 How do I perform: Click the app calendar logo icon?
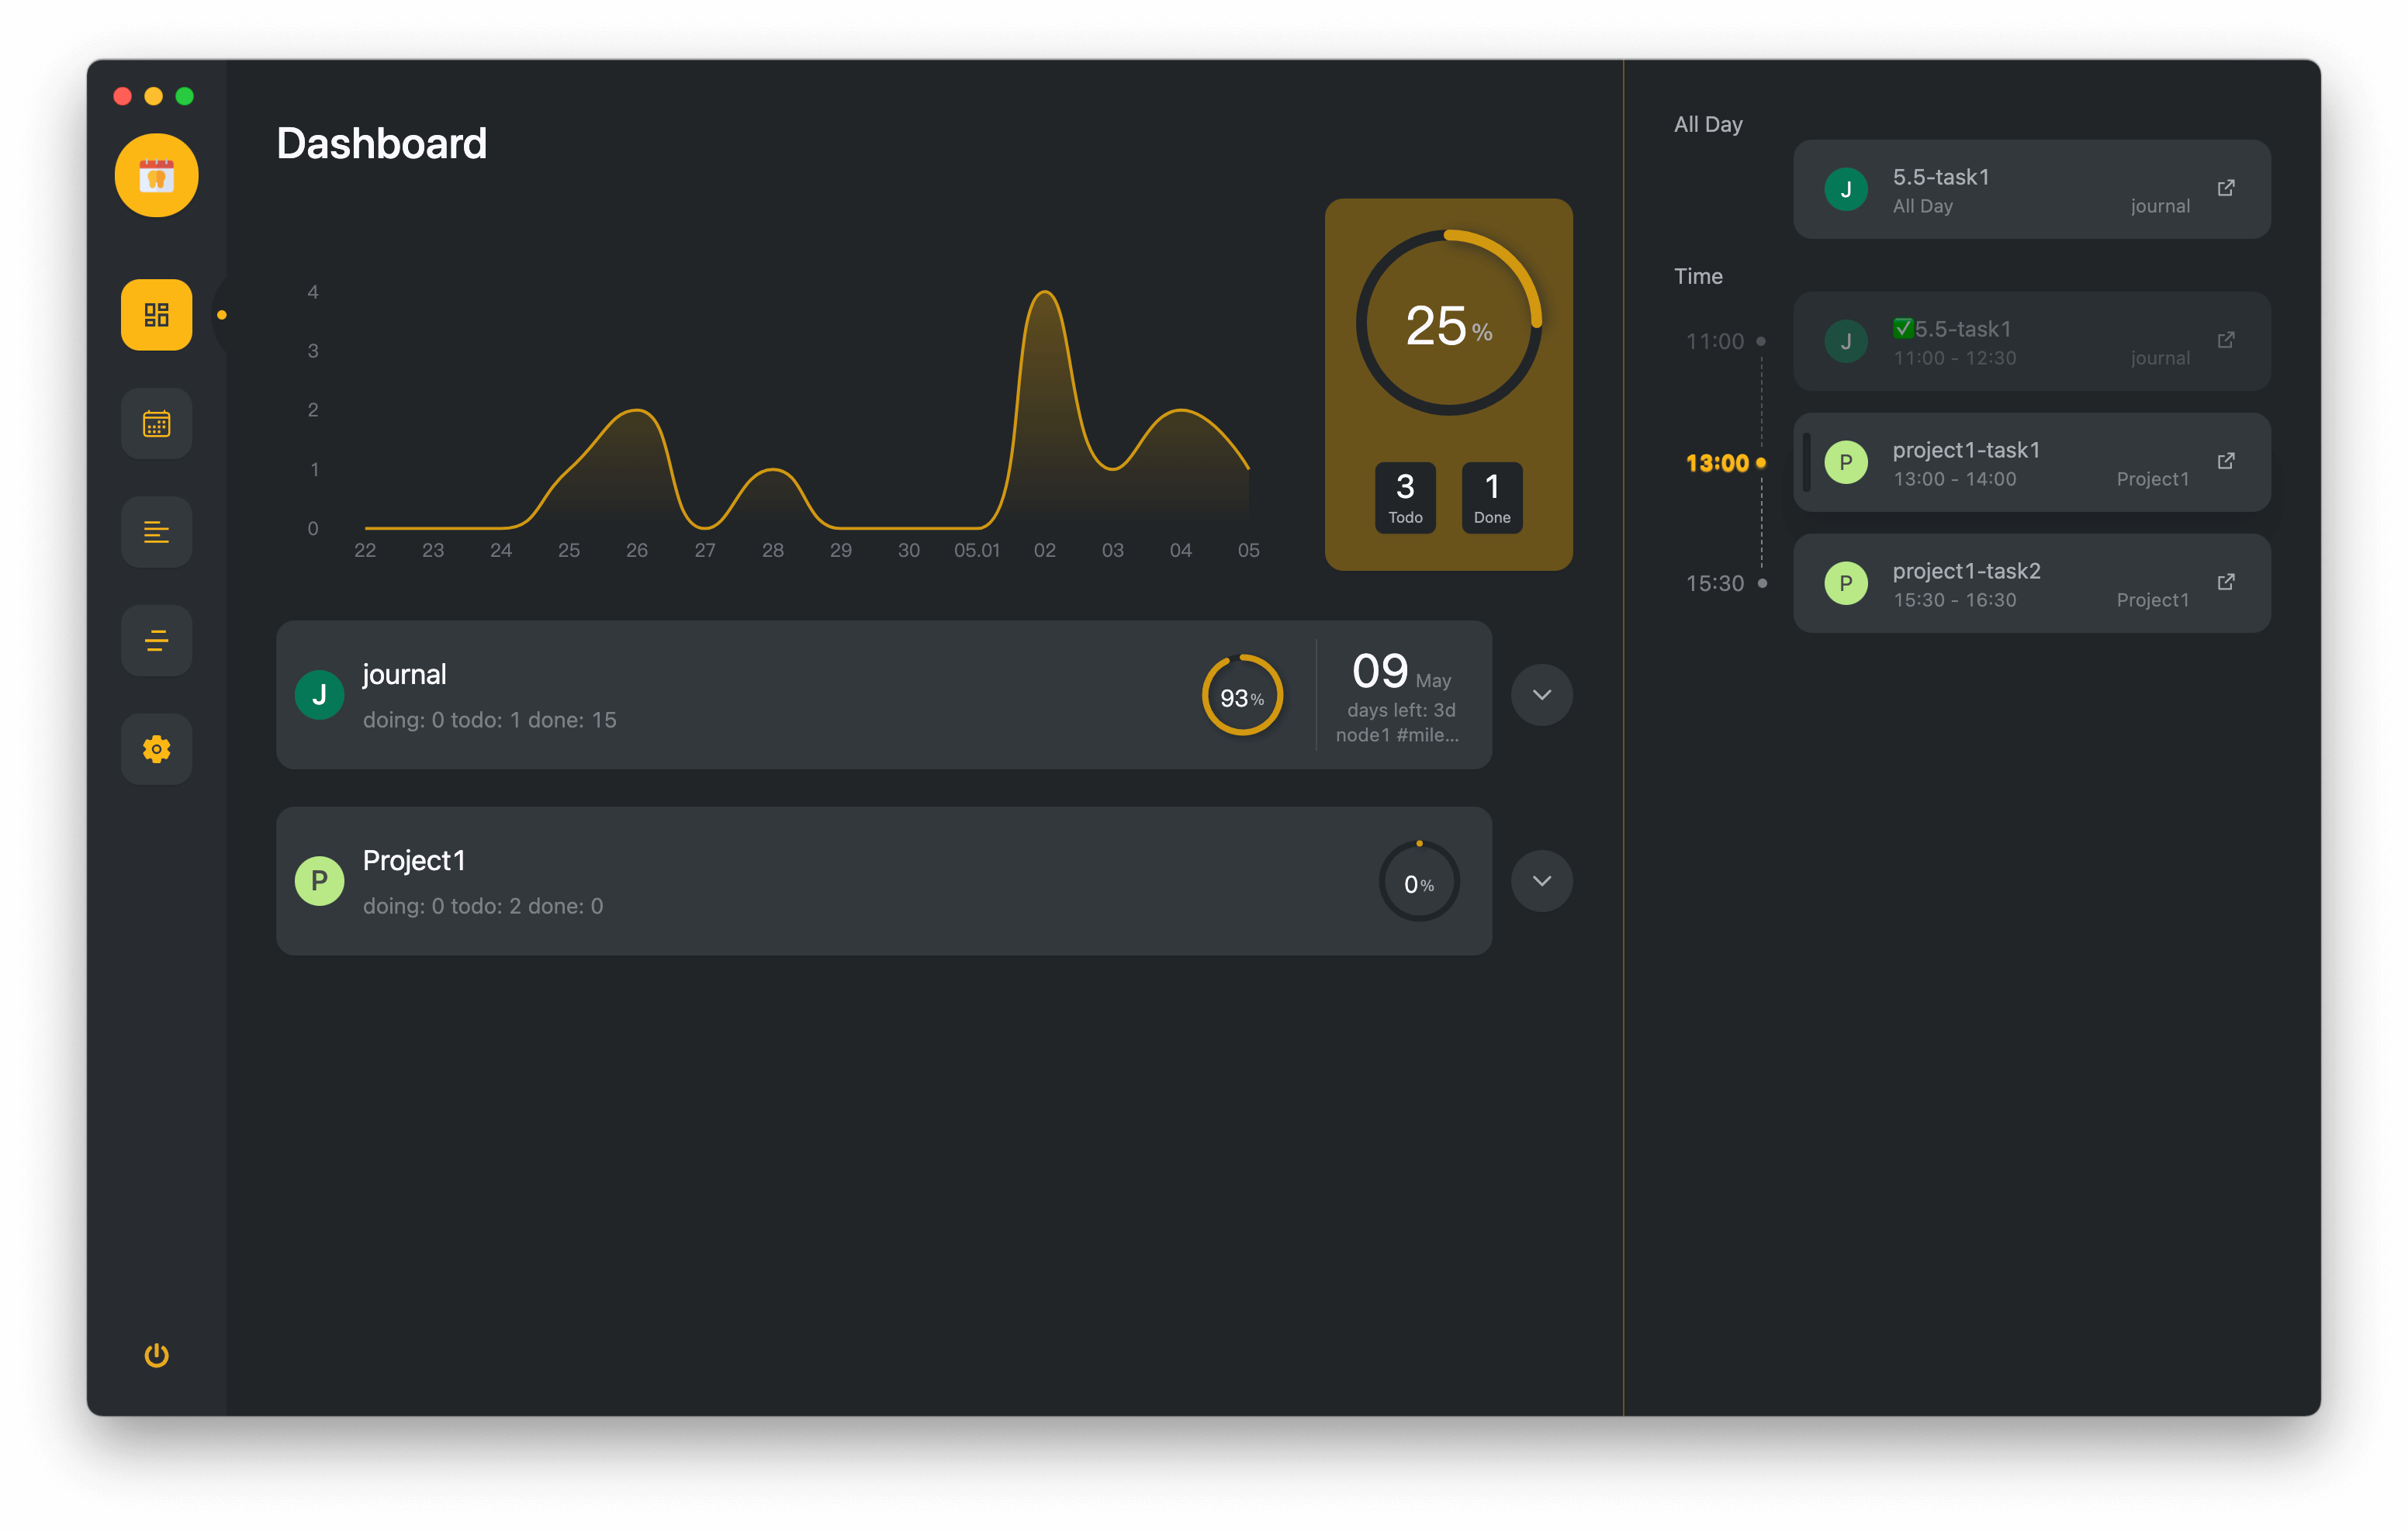click(x=156, y=176)
